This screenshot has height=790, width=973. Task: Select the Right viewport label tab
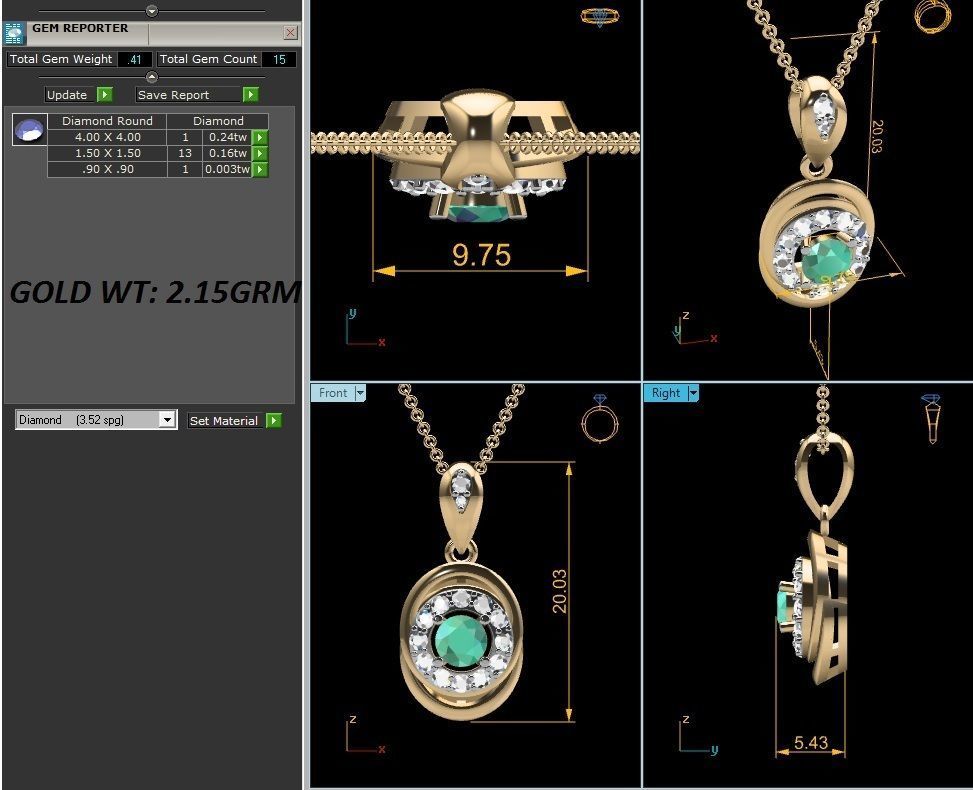point(666,393)
